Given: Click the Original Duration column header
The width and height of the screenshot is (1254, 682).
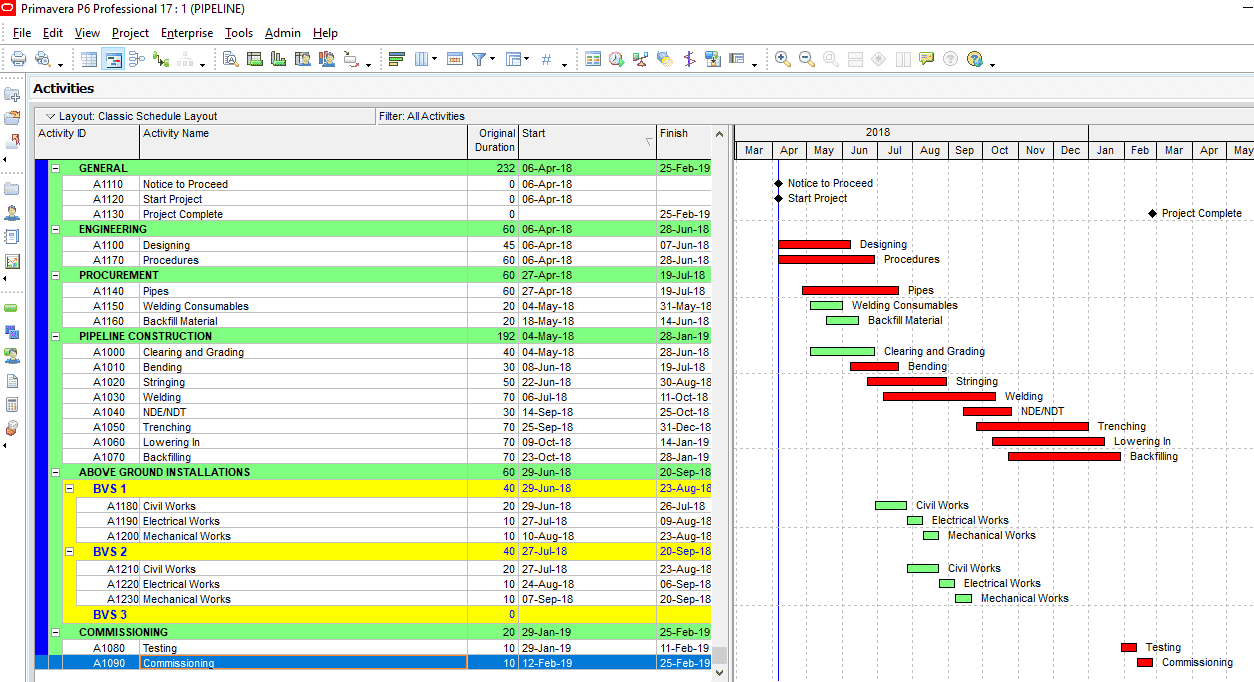Looking at the screenshot, I should click(494, 140).
